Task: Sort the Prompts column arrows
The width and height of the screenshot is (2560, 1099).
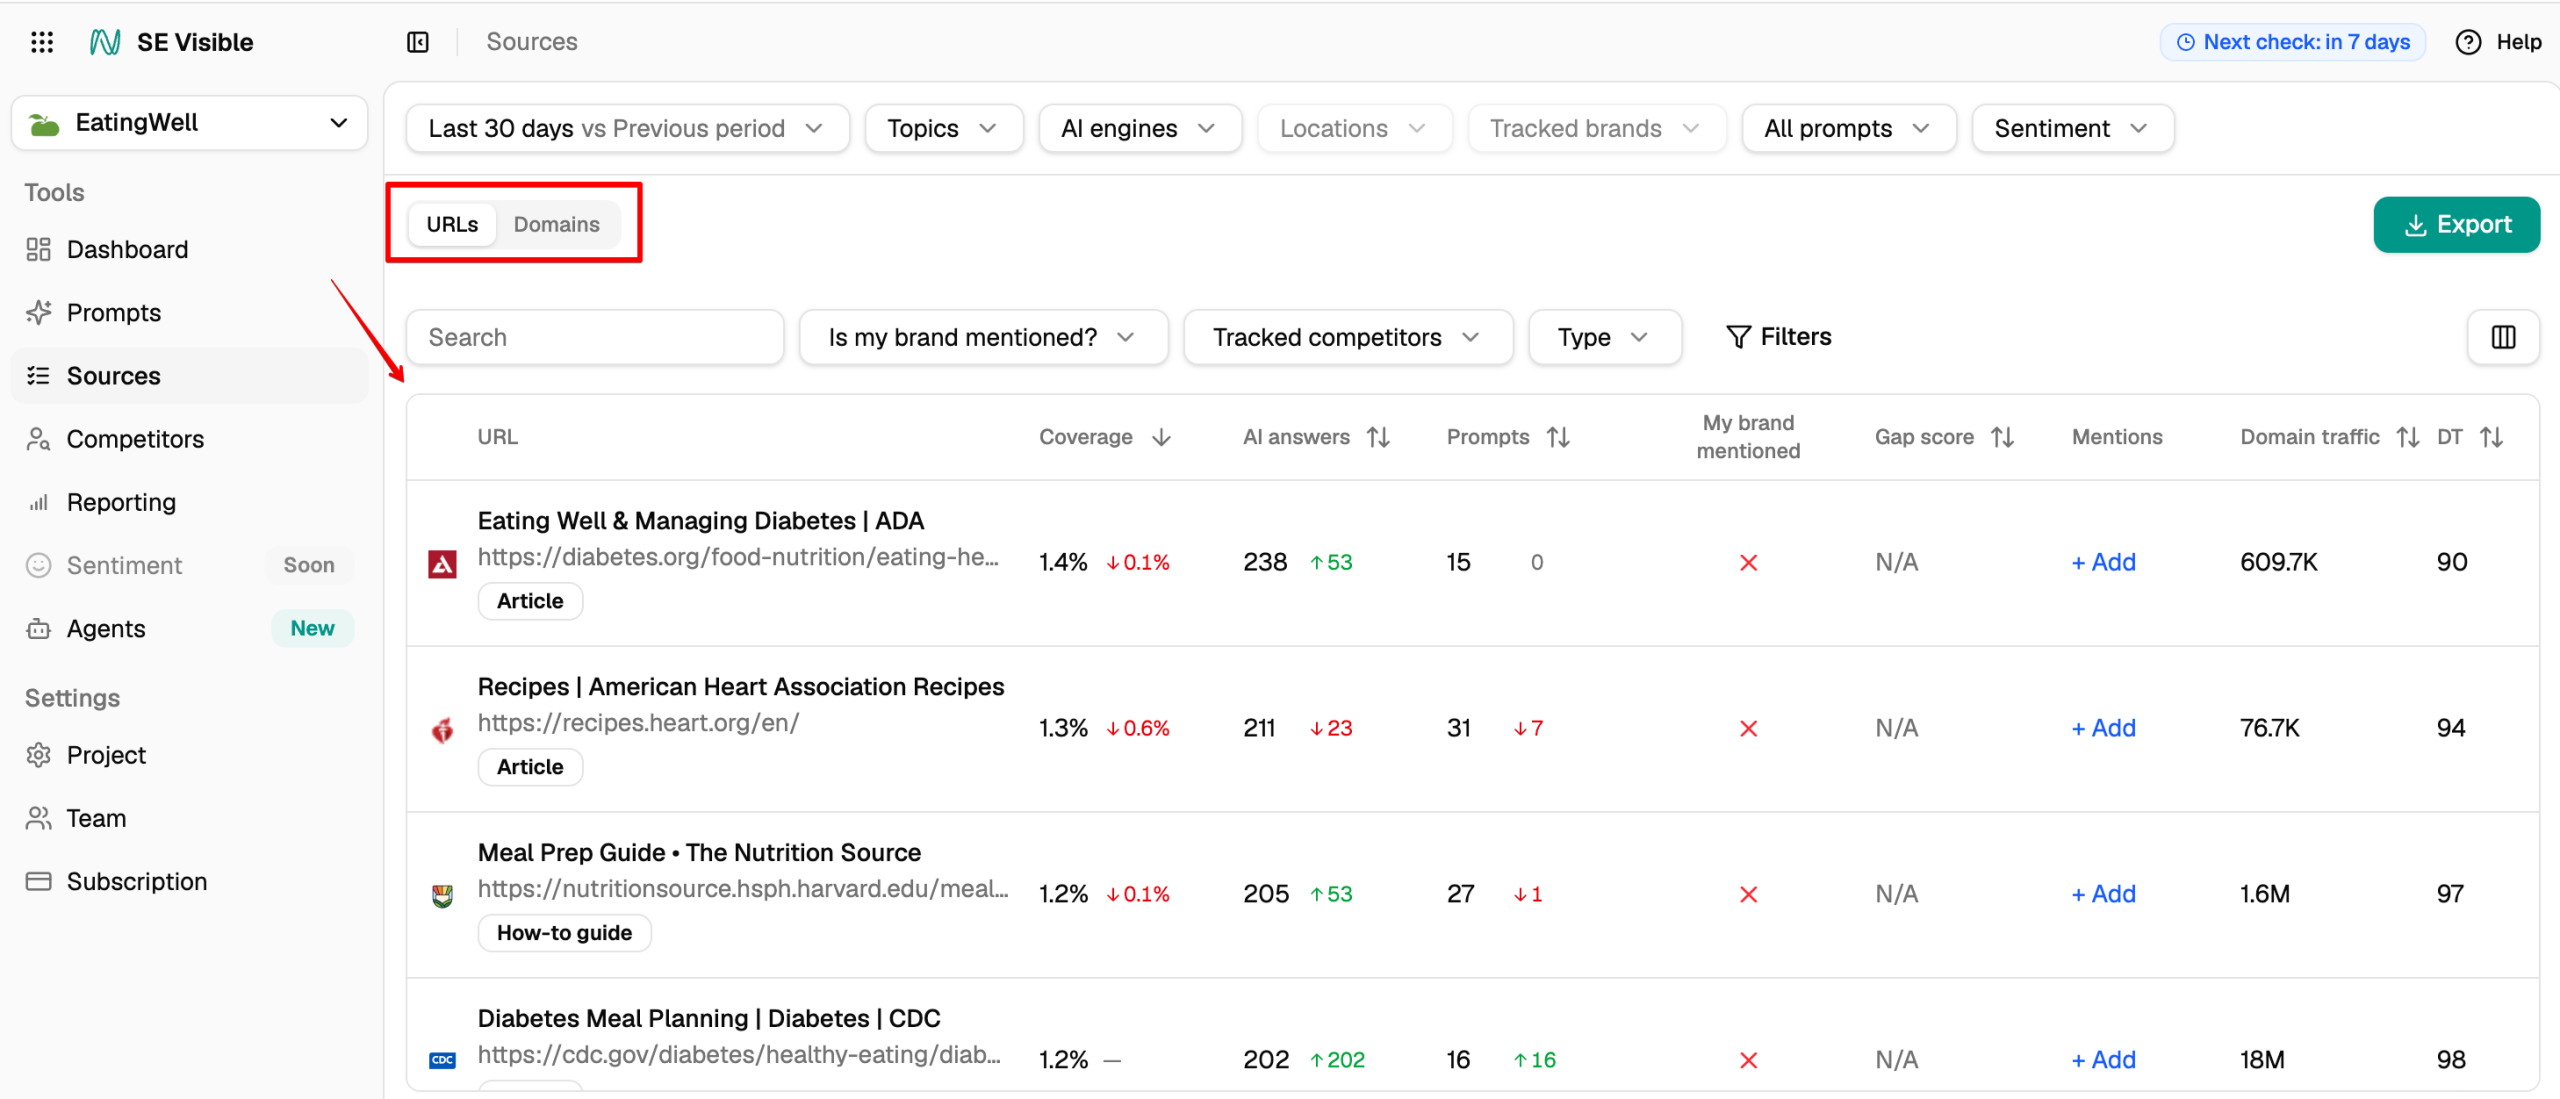Action: 1558,437
